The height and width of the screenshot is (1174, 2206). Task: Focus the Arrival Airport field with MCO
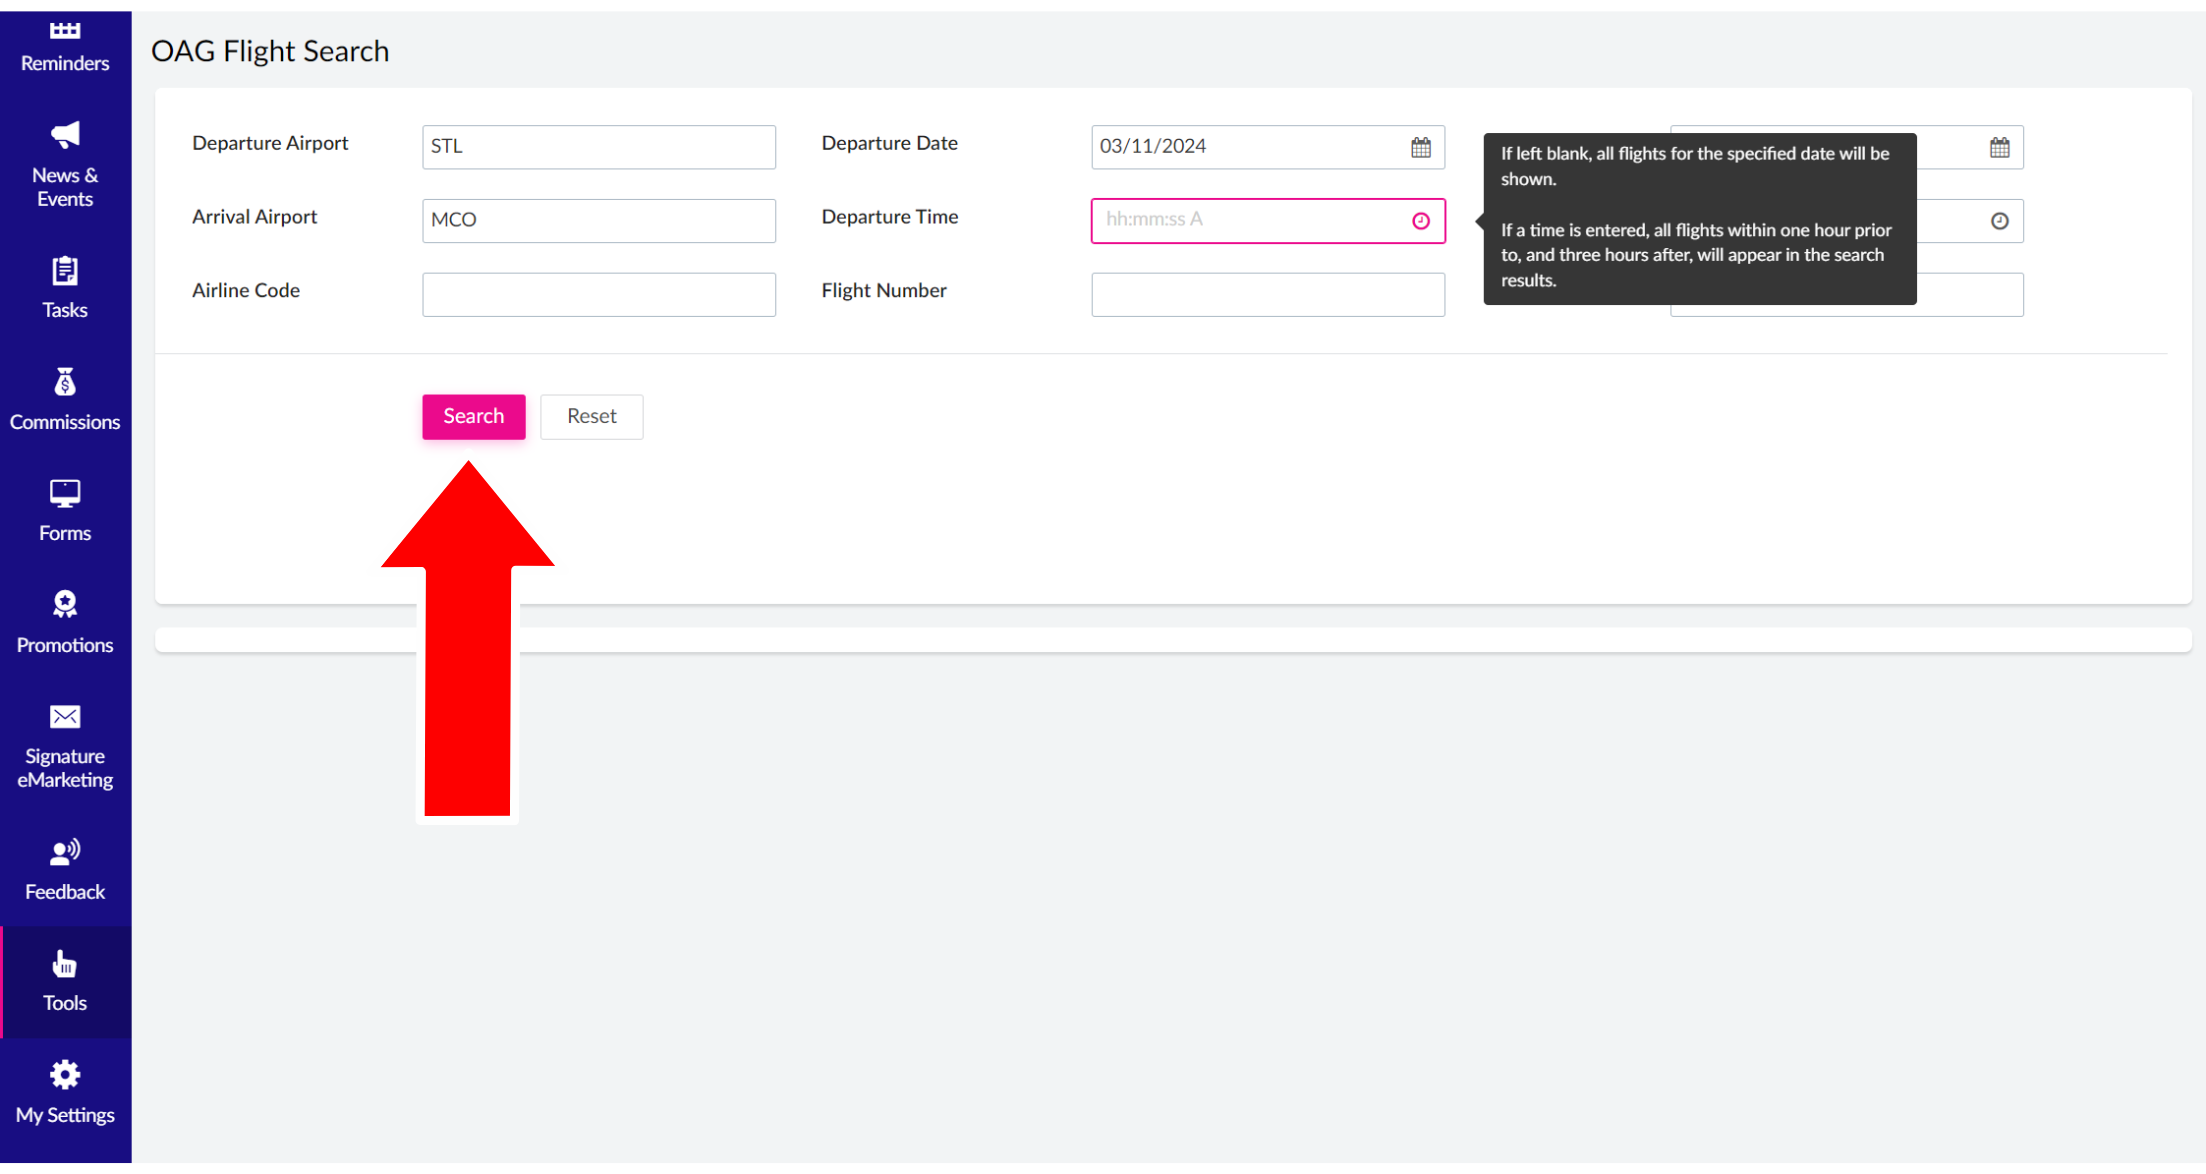(x=598, y=221)
